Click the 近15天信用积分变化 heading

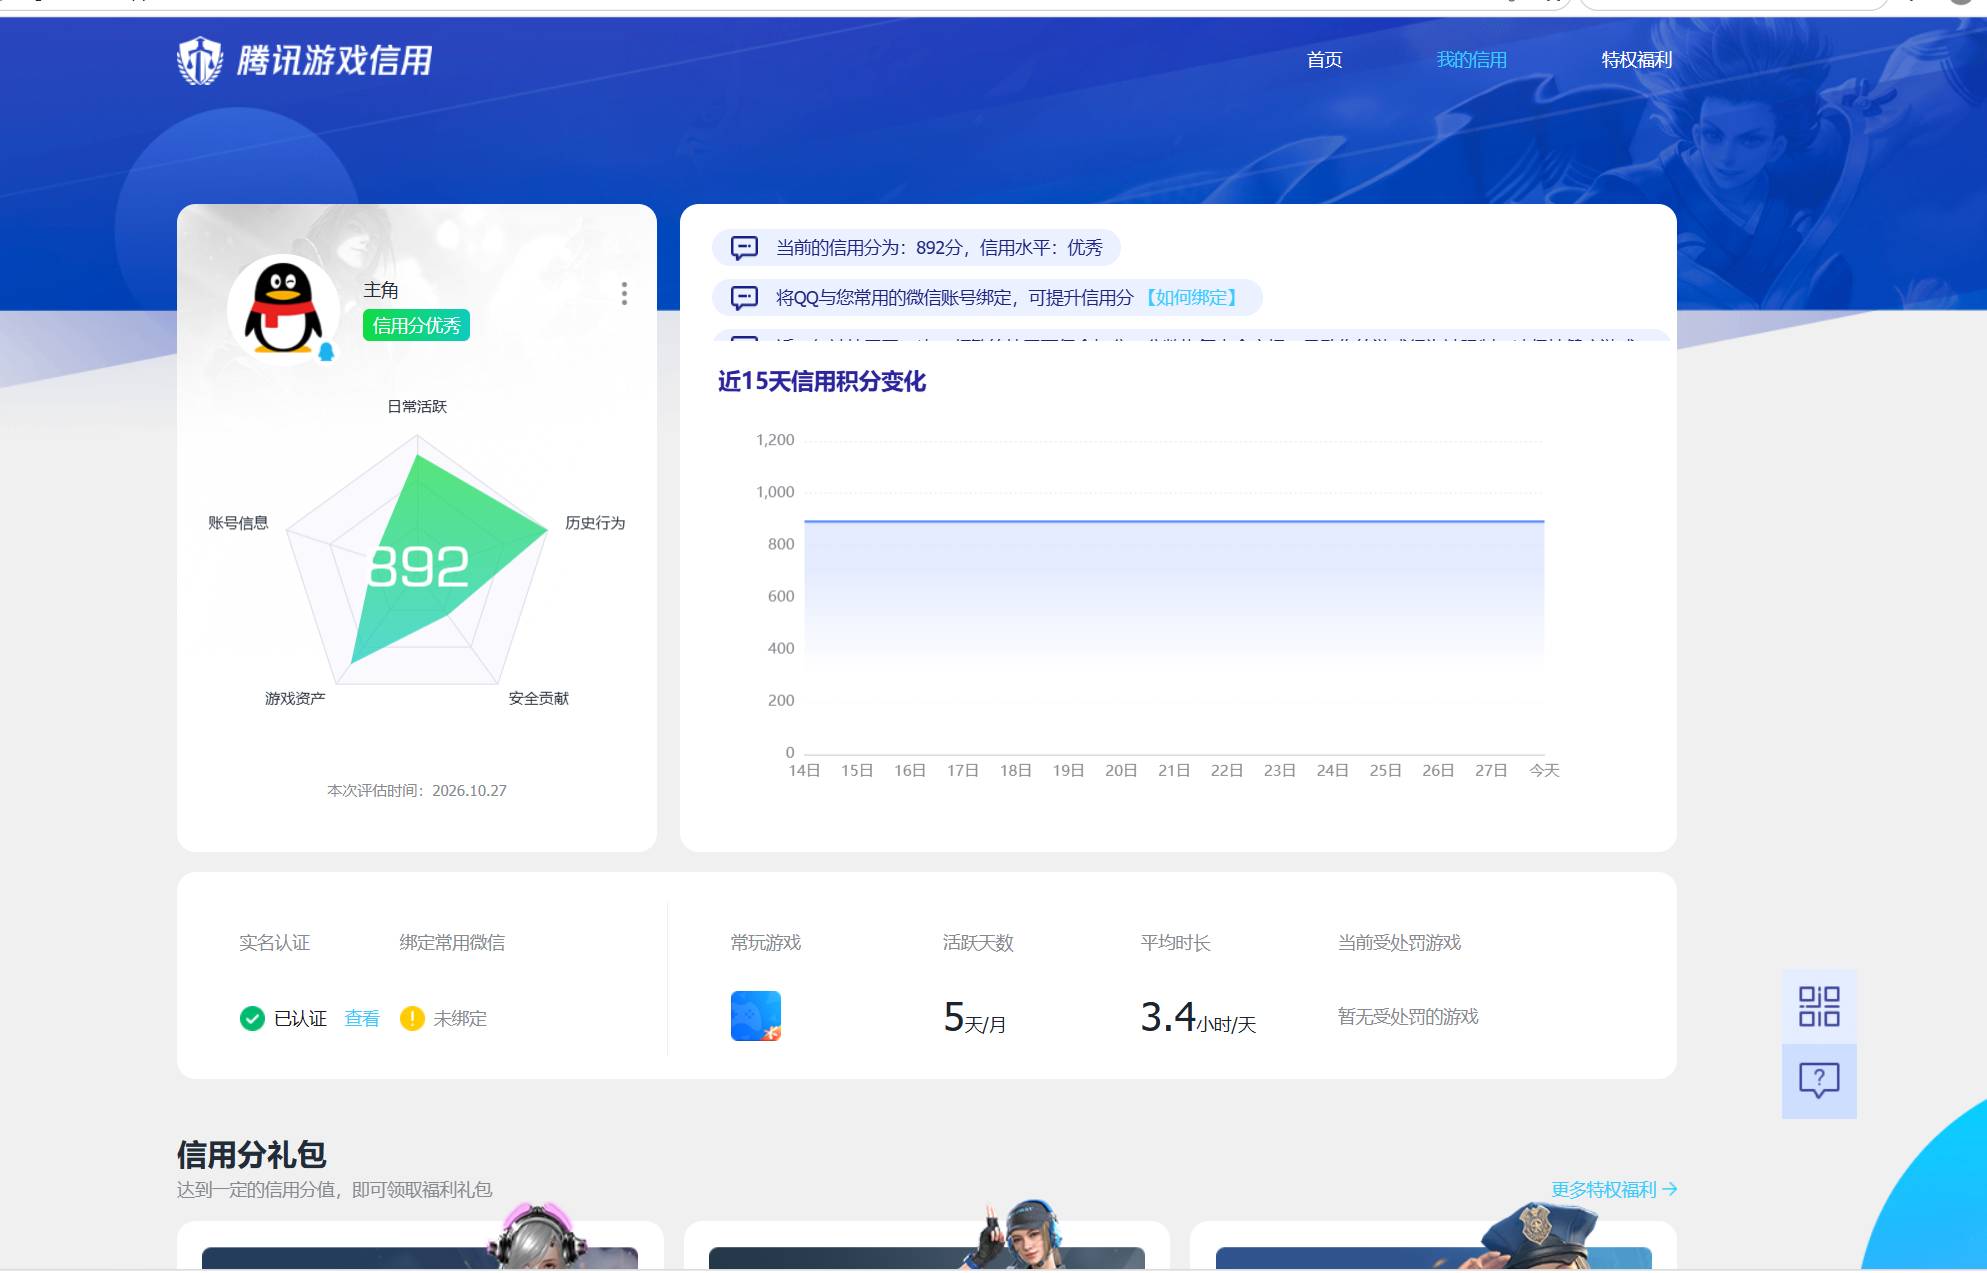(x=822, y=381)
